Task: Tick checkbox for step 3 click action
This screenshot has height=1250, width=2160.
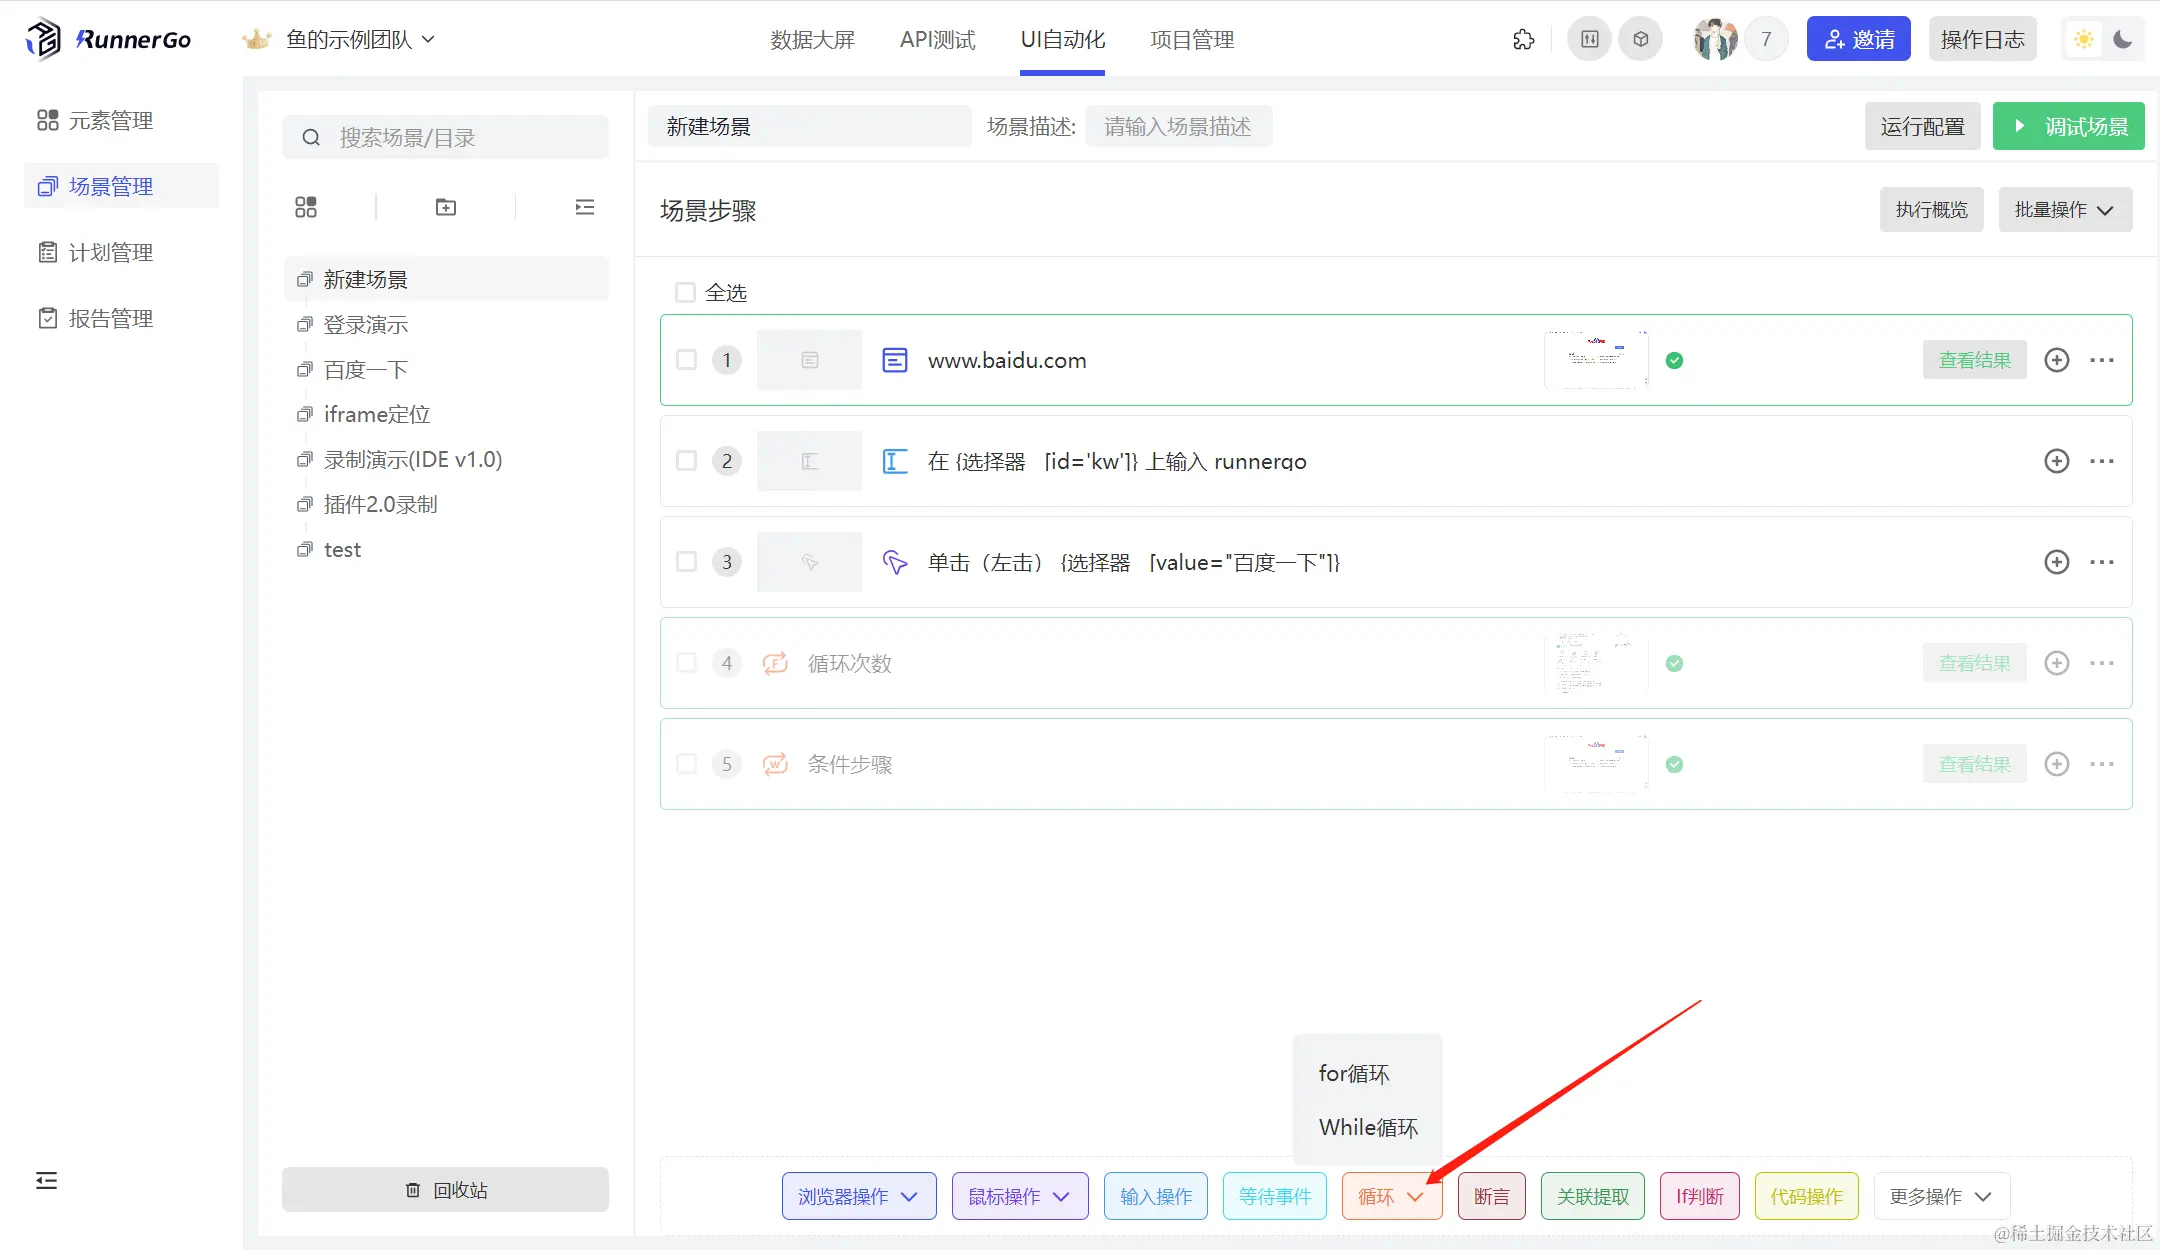Action: [x=686, y=562]
